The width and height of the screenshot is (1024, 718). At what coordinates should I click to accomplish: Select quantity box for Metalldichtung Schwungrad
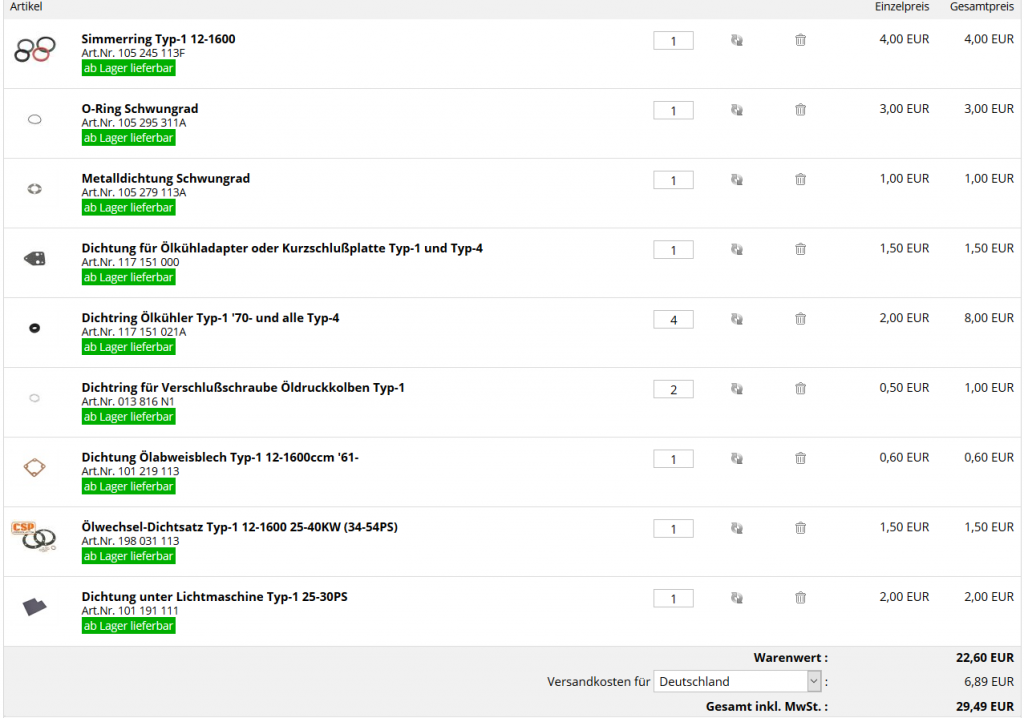pos(673,180)
